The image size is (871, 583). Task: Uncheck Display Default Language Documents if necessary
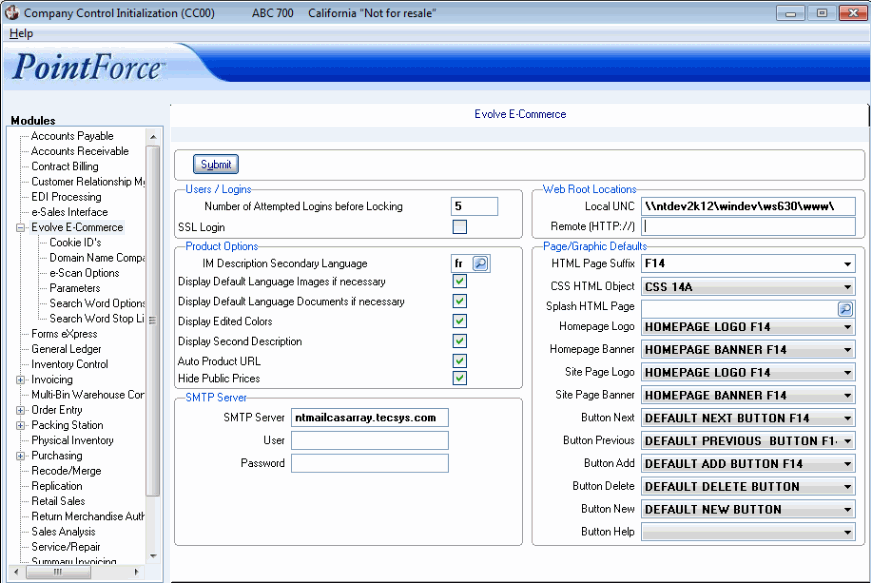pyautogui.click(x=459, y=301)
